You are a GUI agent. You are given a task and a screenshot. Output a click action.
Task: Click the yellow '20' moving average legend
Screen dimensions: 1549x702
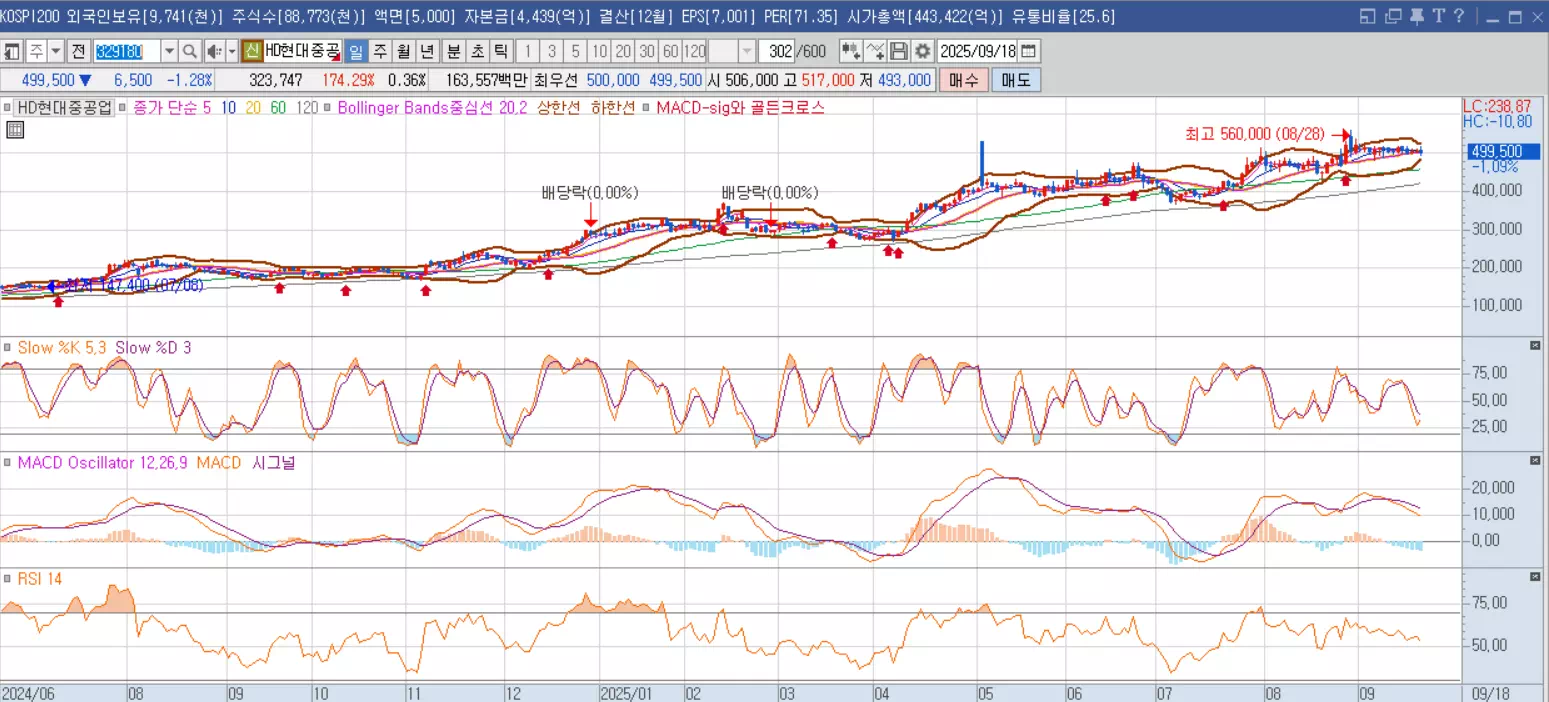[253, 107]
